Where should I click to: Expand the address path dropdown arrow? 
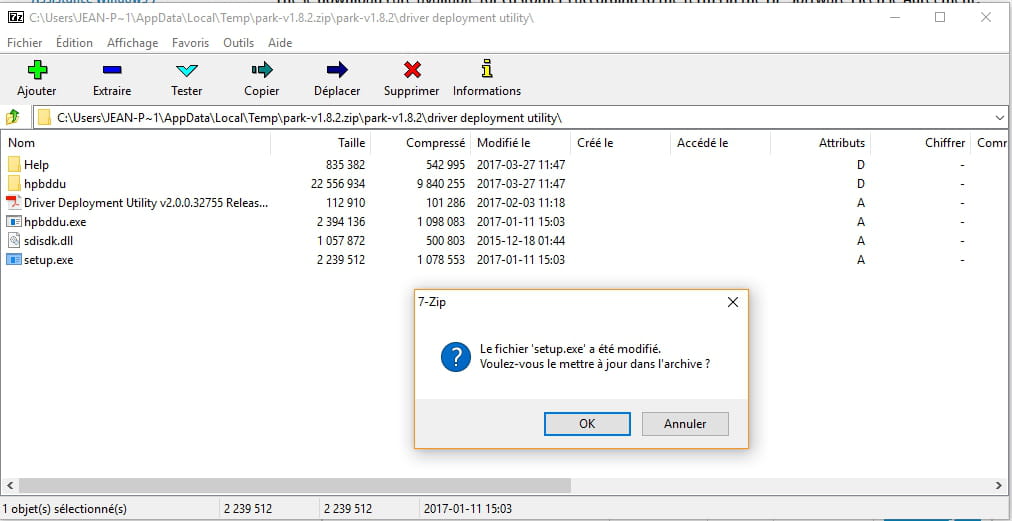[x=1000, y=117]
